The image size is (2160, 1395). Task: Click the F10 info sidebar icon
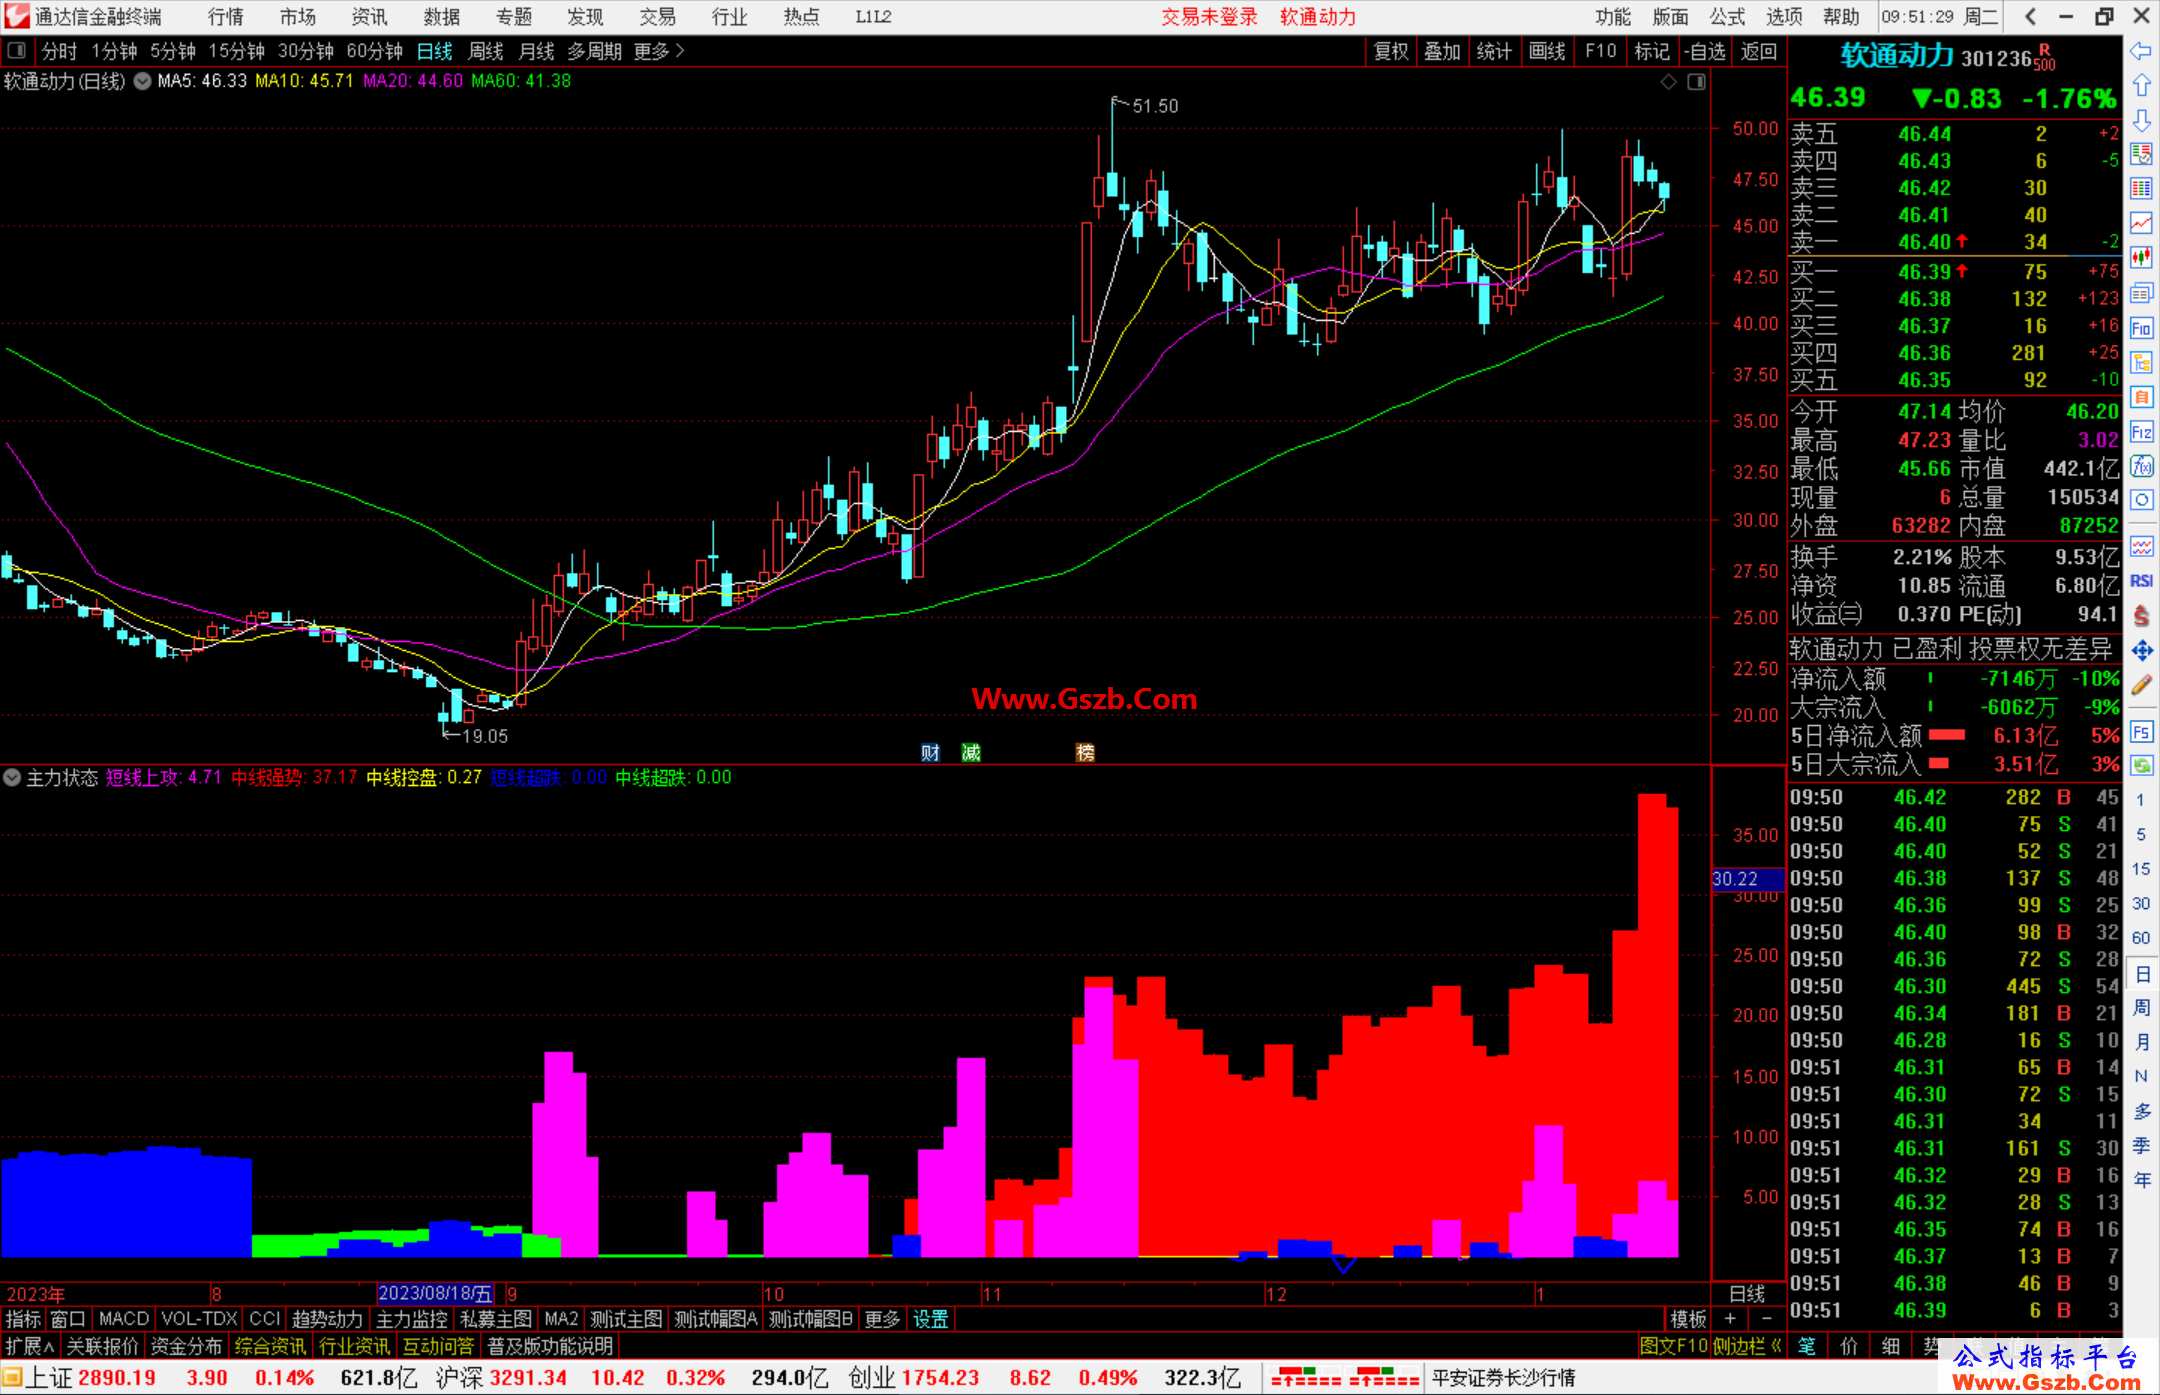pos(2141,328)
